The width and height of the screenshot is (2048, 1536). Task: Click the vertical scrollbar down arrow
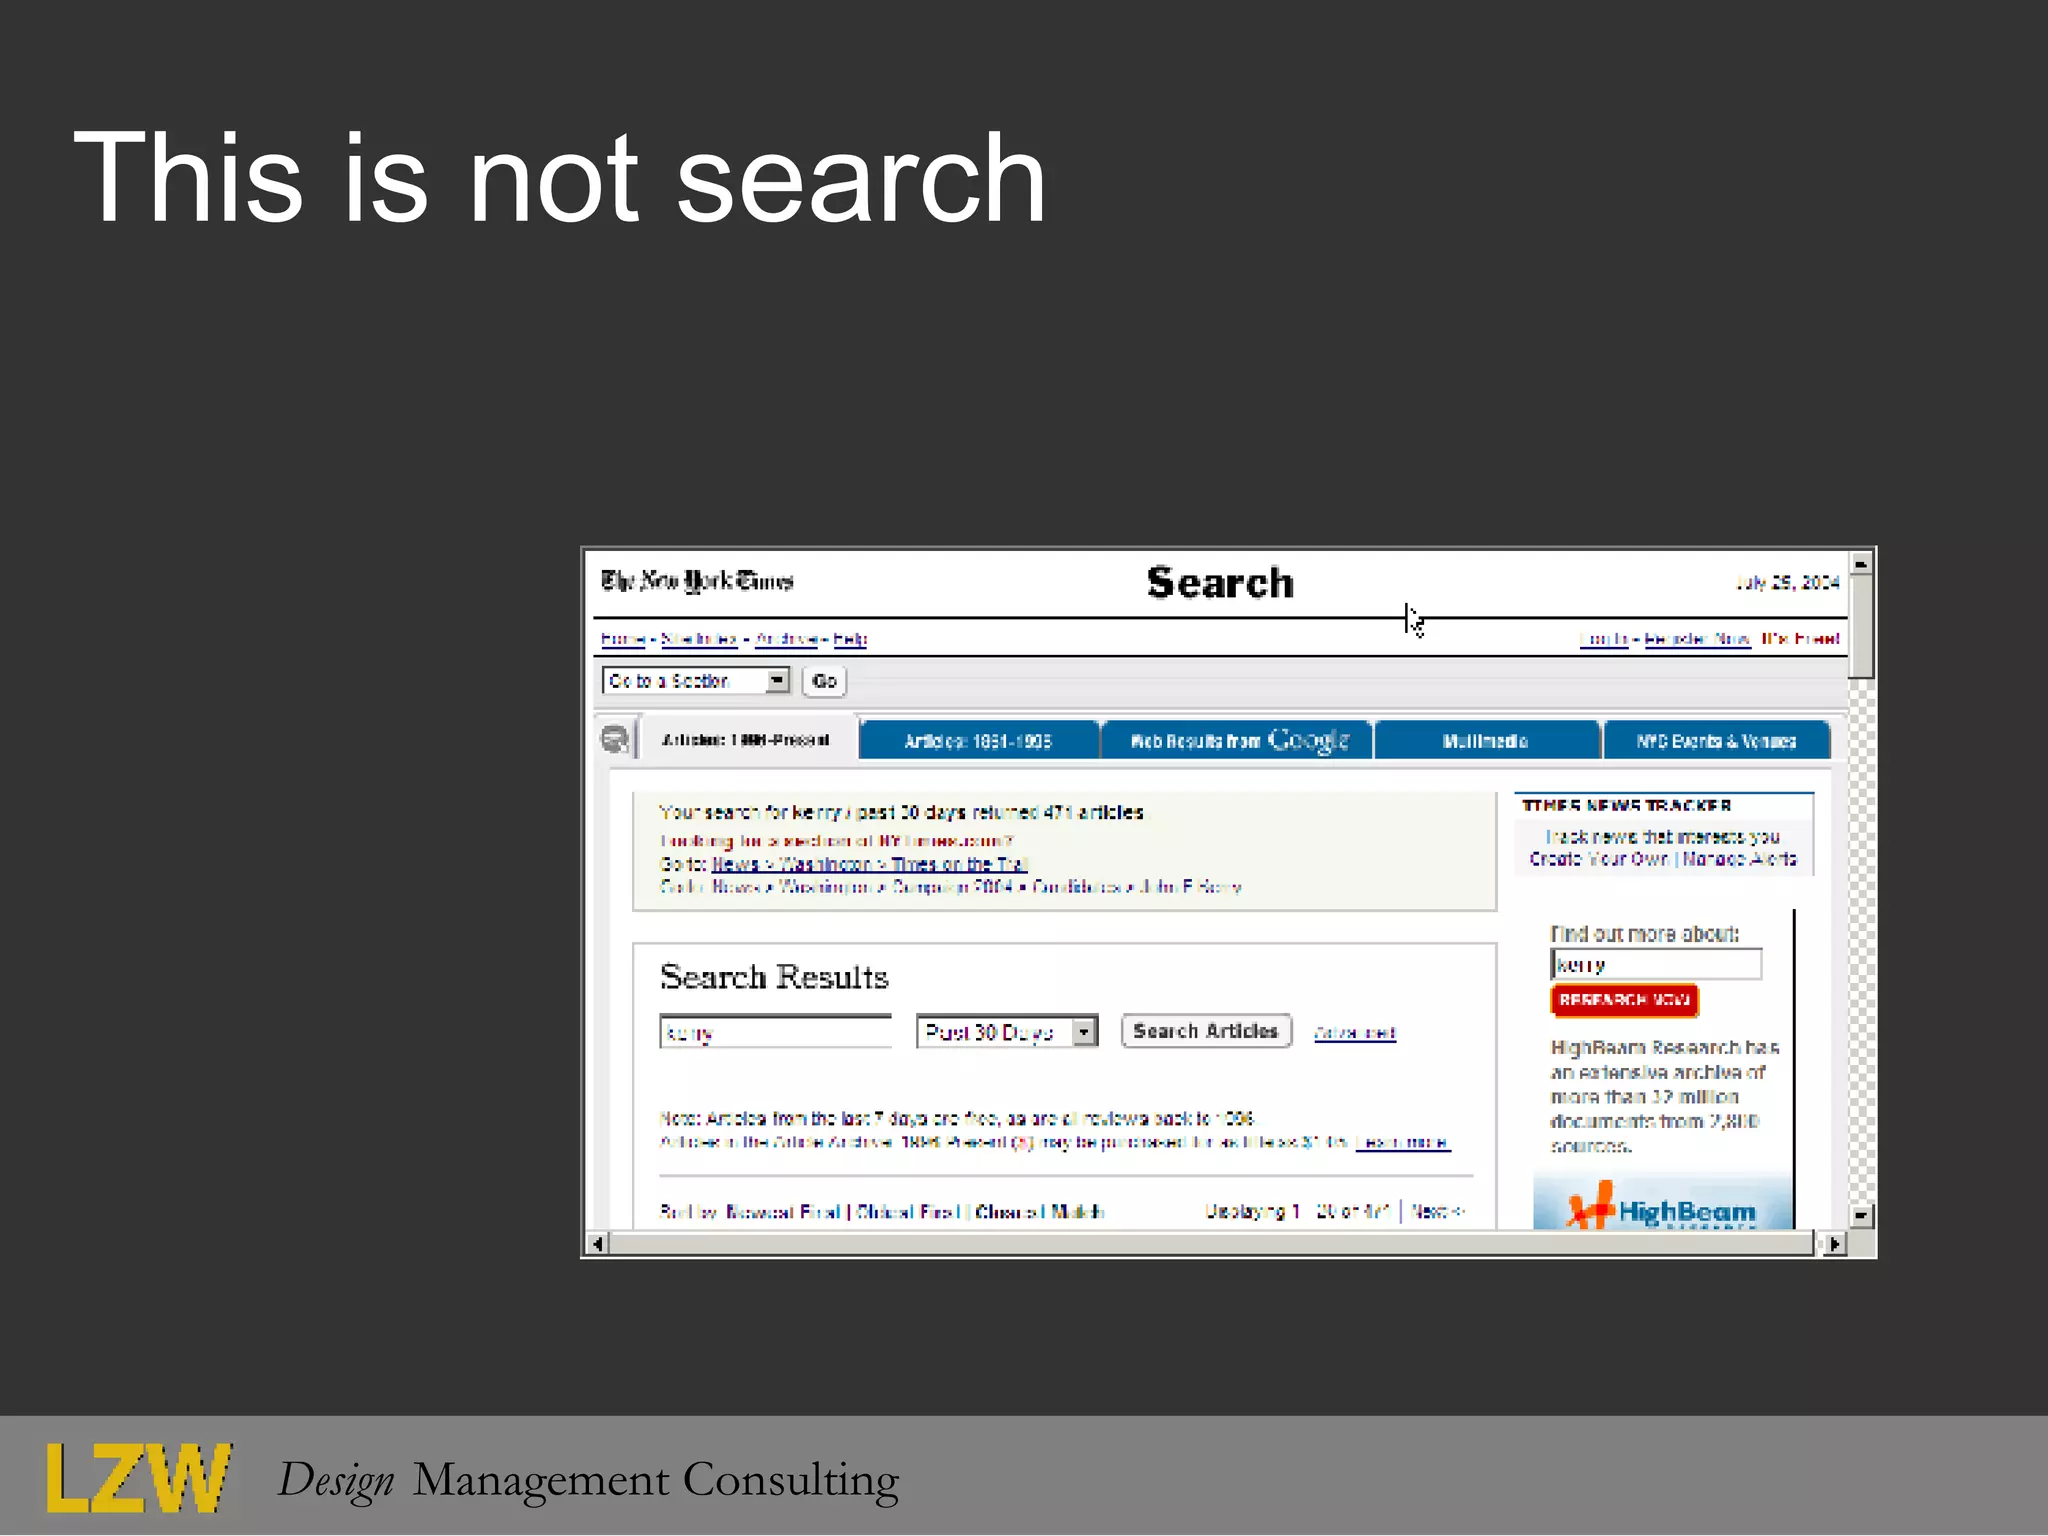(1860, 1216)
